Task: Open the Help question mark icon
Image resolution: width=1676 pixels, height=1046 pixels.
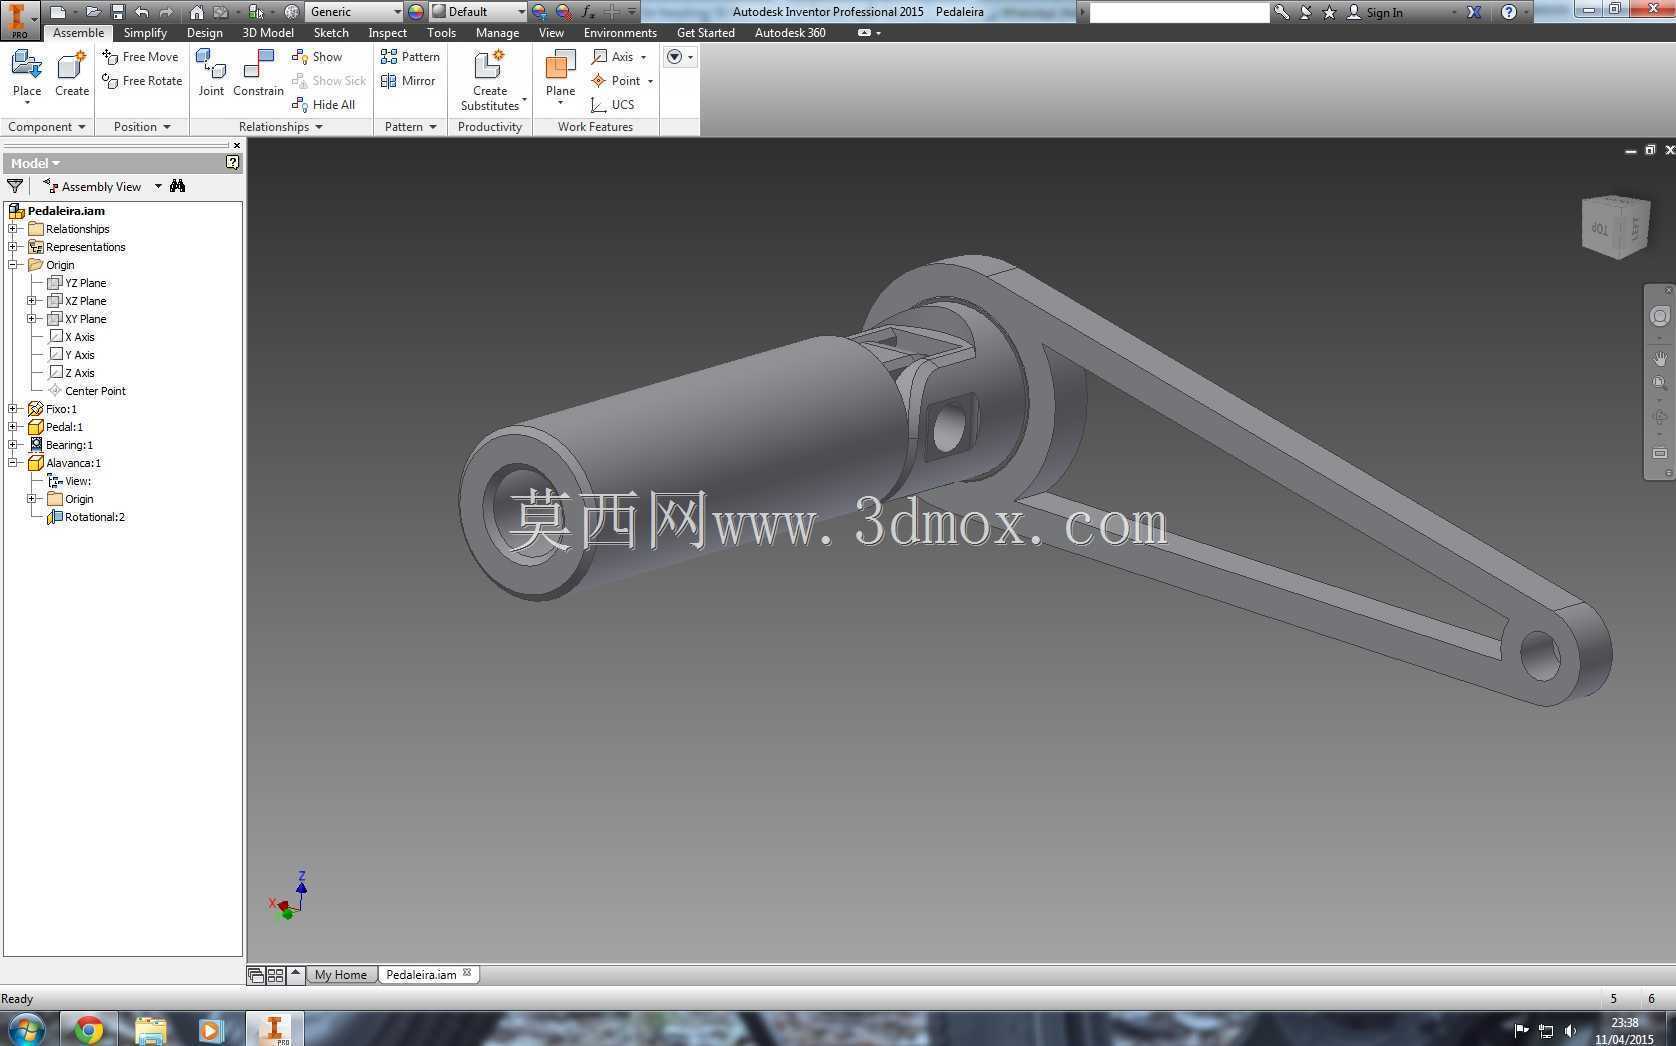Action: [x=1509, y=12]
